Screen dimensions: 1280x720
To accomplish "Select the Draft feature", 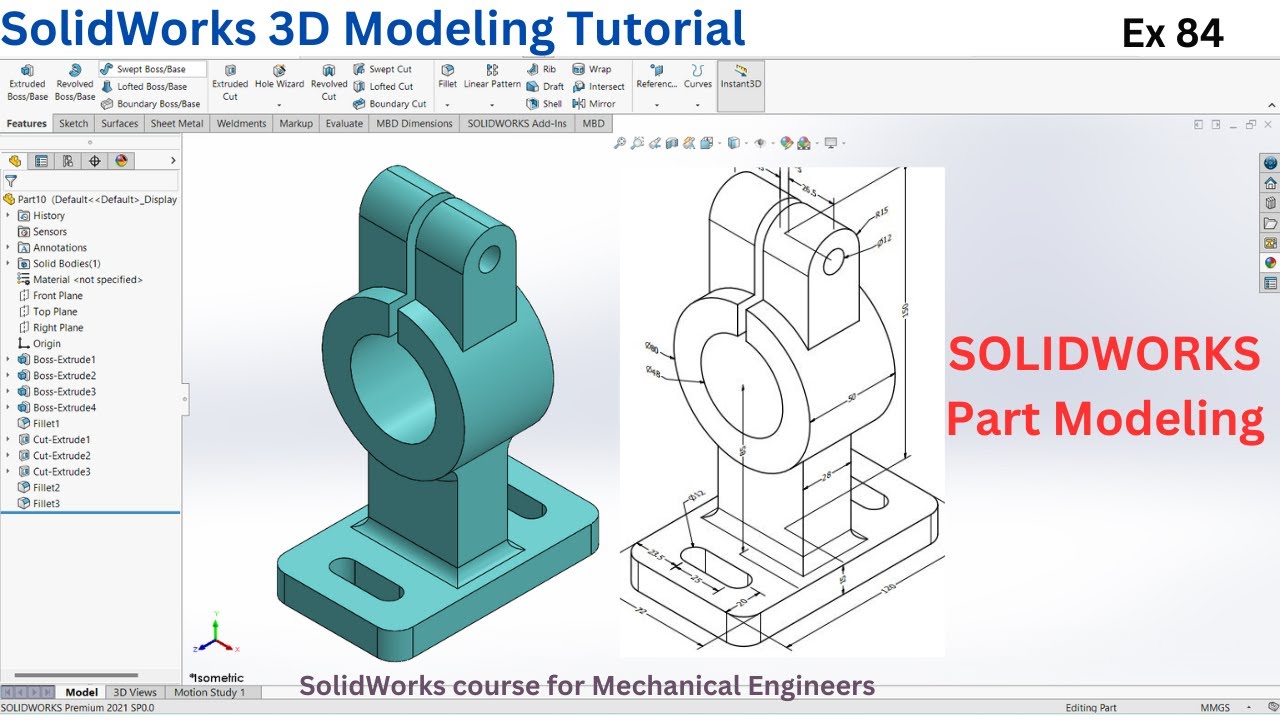I will point(545,86).
